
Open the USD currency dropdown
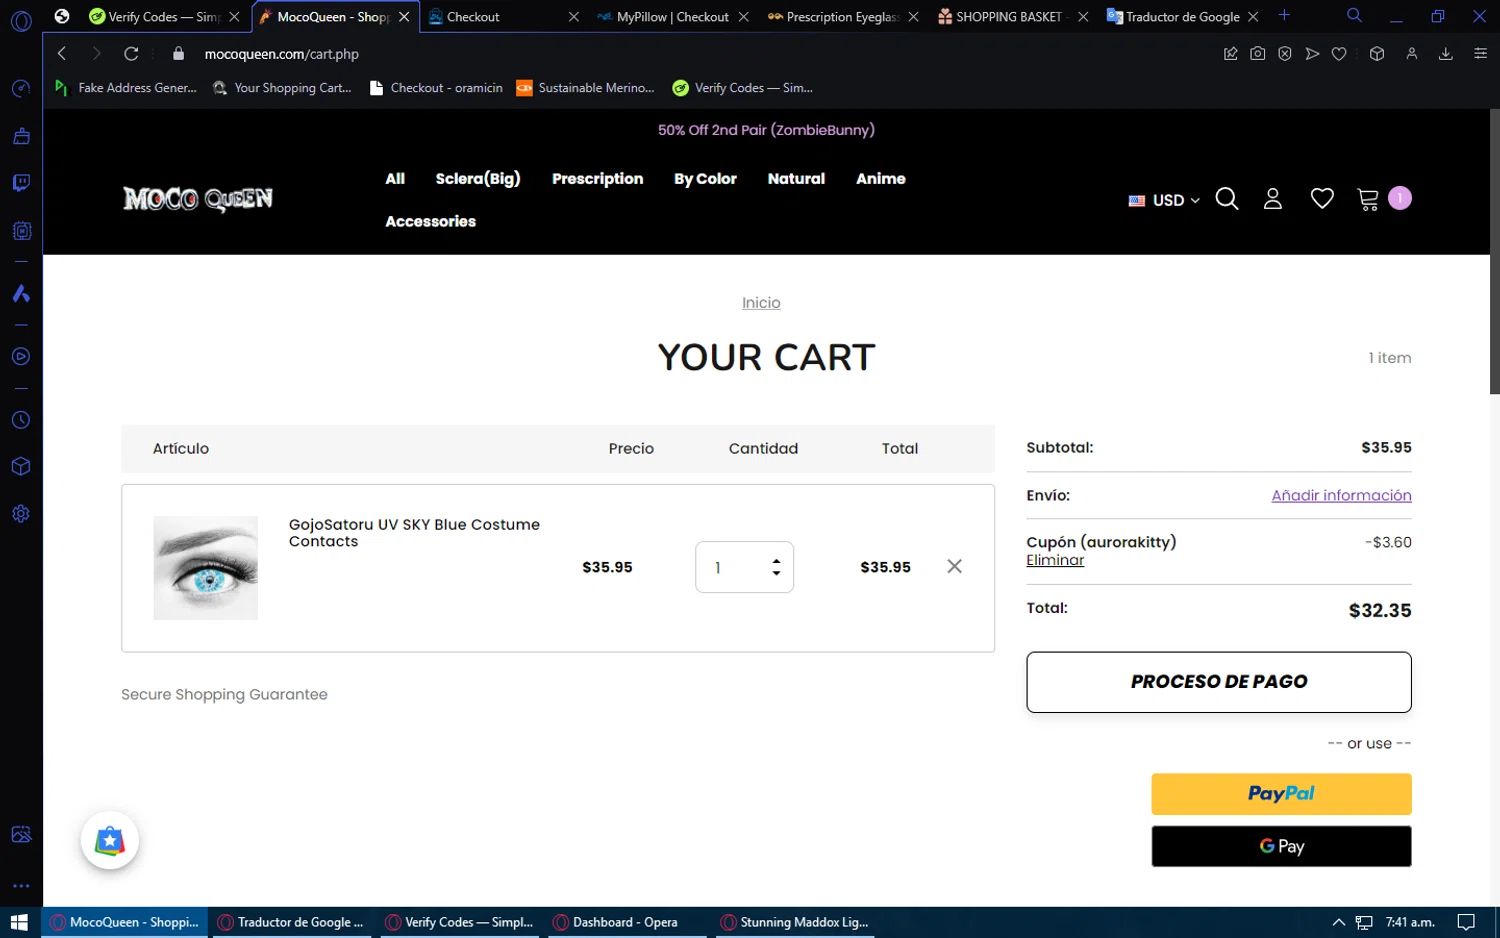coord(1165,200)
